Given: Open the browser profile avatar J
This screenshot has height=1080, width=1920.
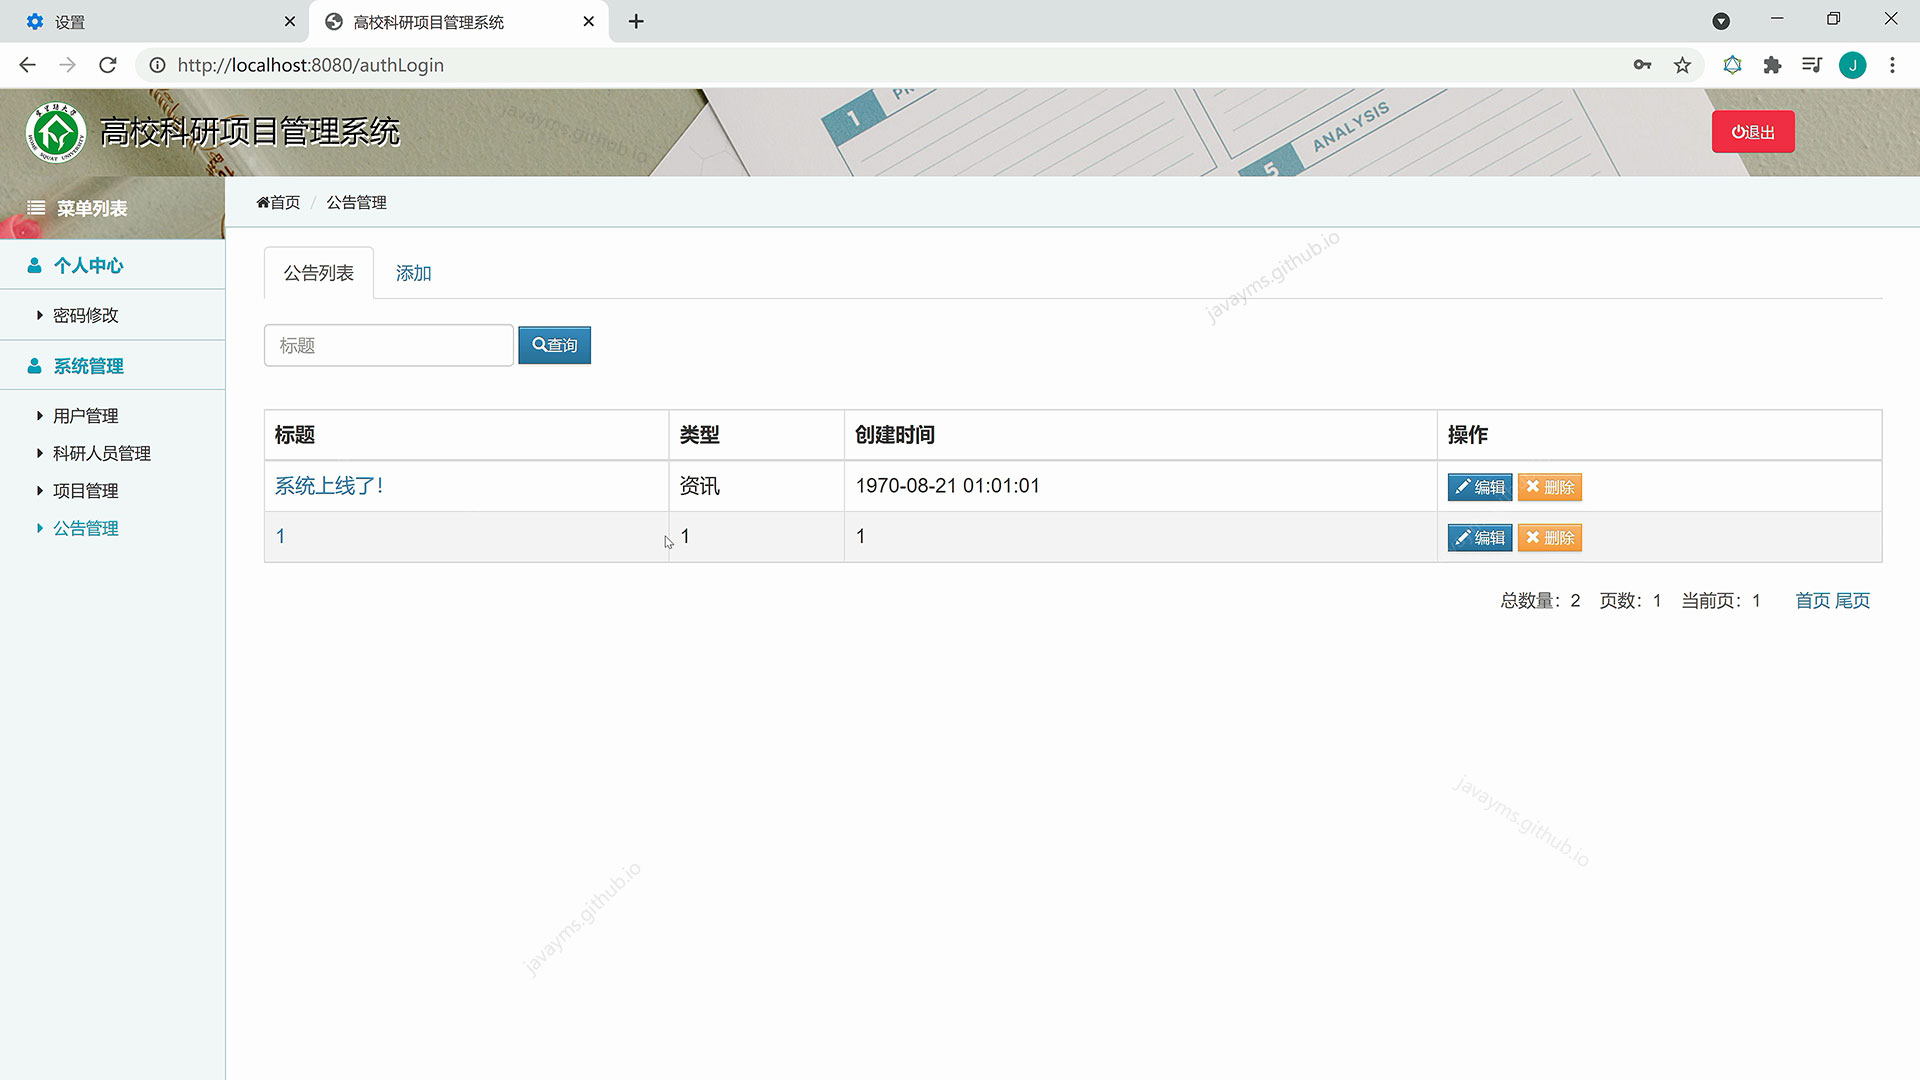Looking at the screenshot, I should pyautogui.click(x=1853, y=65).
